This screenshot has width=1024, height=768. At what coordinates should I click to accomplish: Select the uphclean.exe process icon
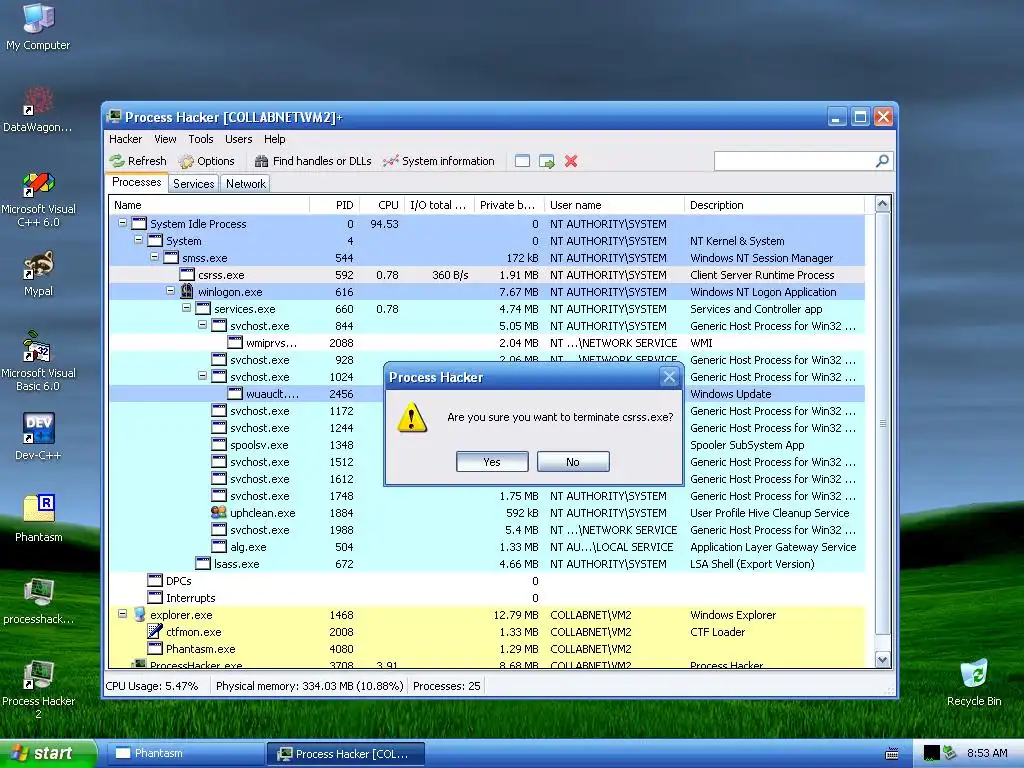(219, 513)
